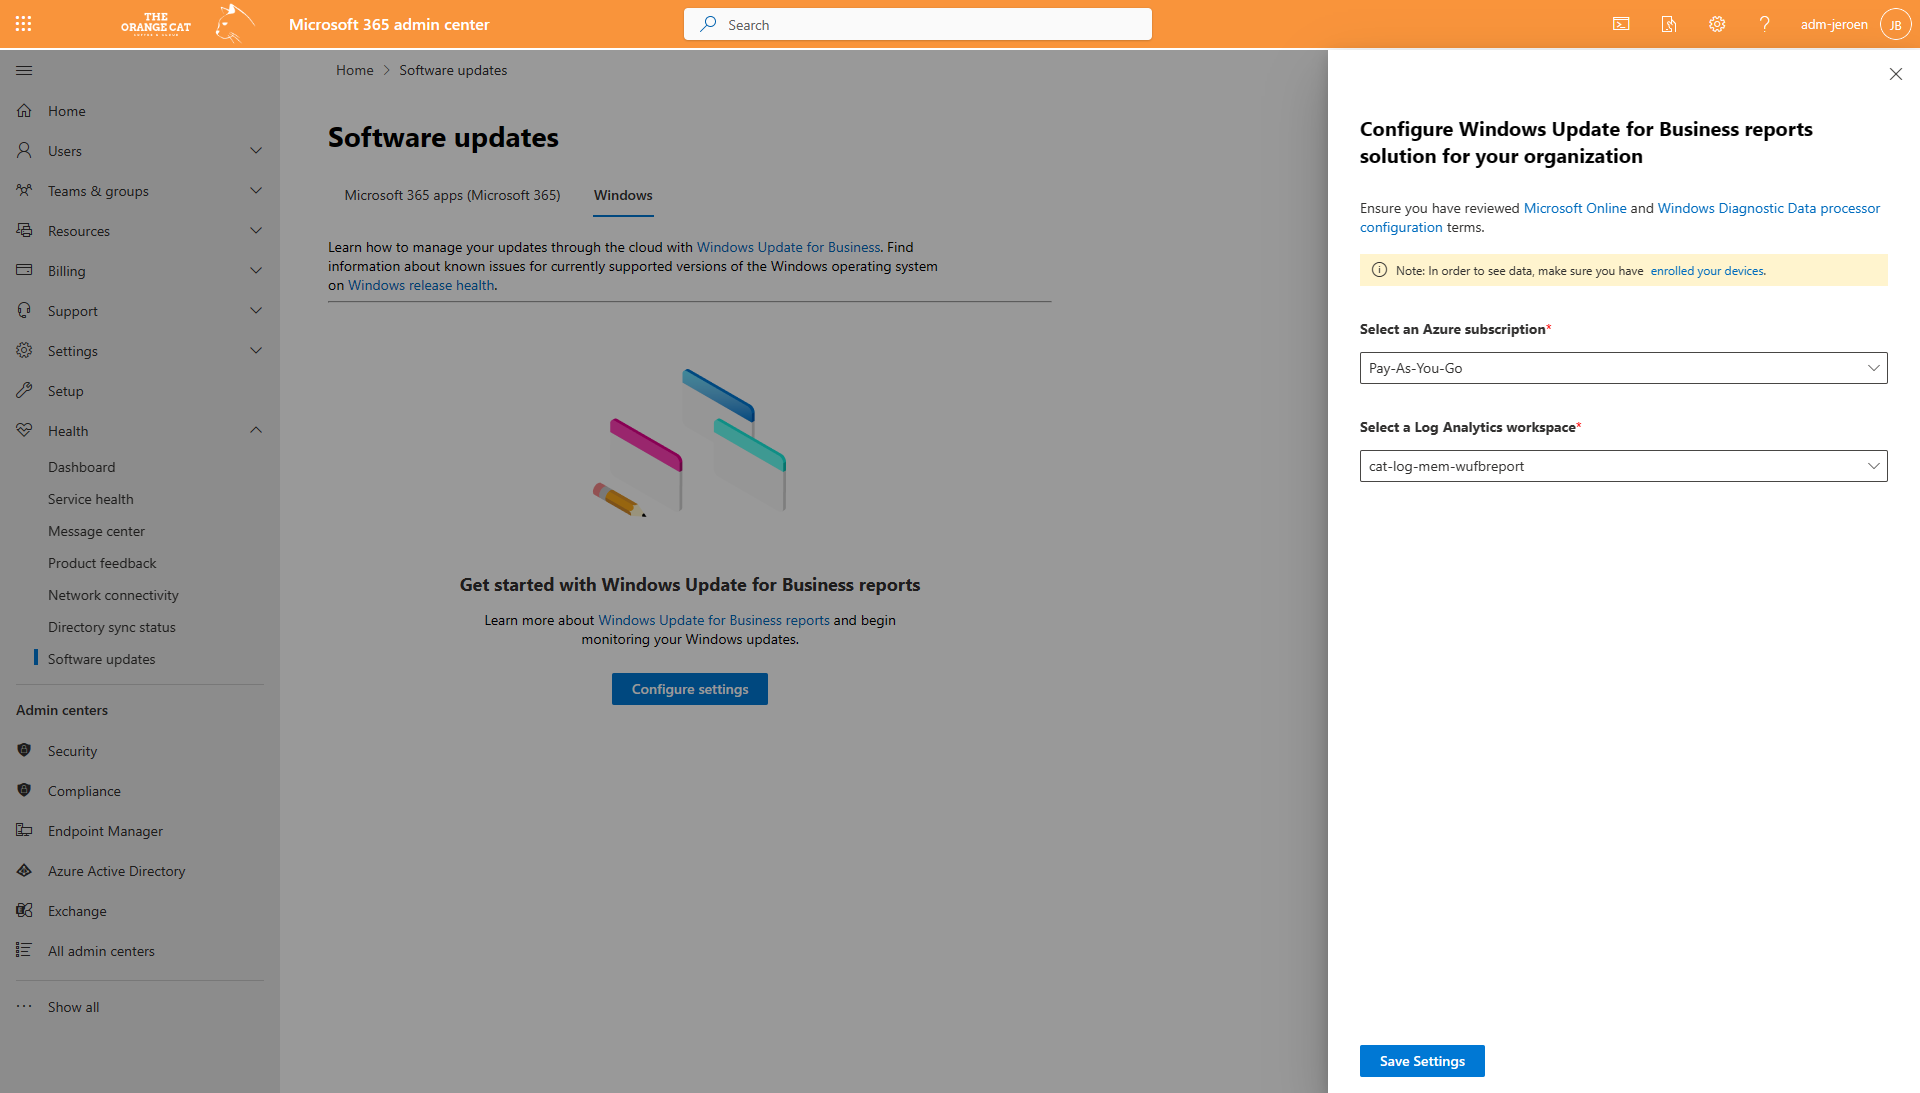This screenshot has height=1093, width=1920.
Task: Click the Exchange icon
Action: pyautogui.click(x=24, y=911)
